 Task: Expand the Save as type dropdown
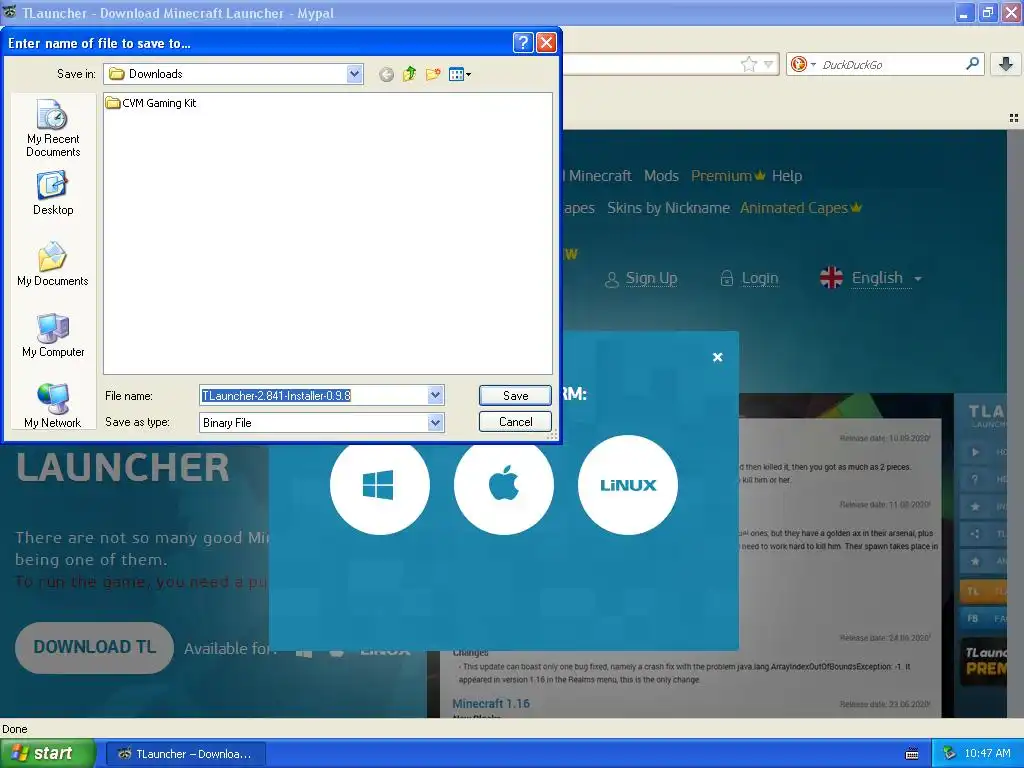tap(436, 423)
